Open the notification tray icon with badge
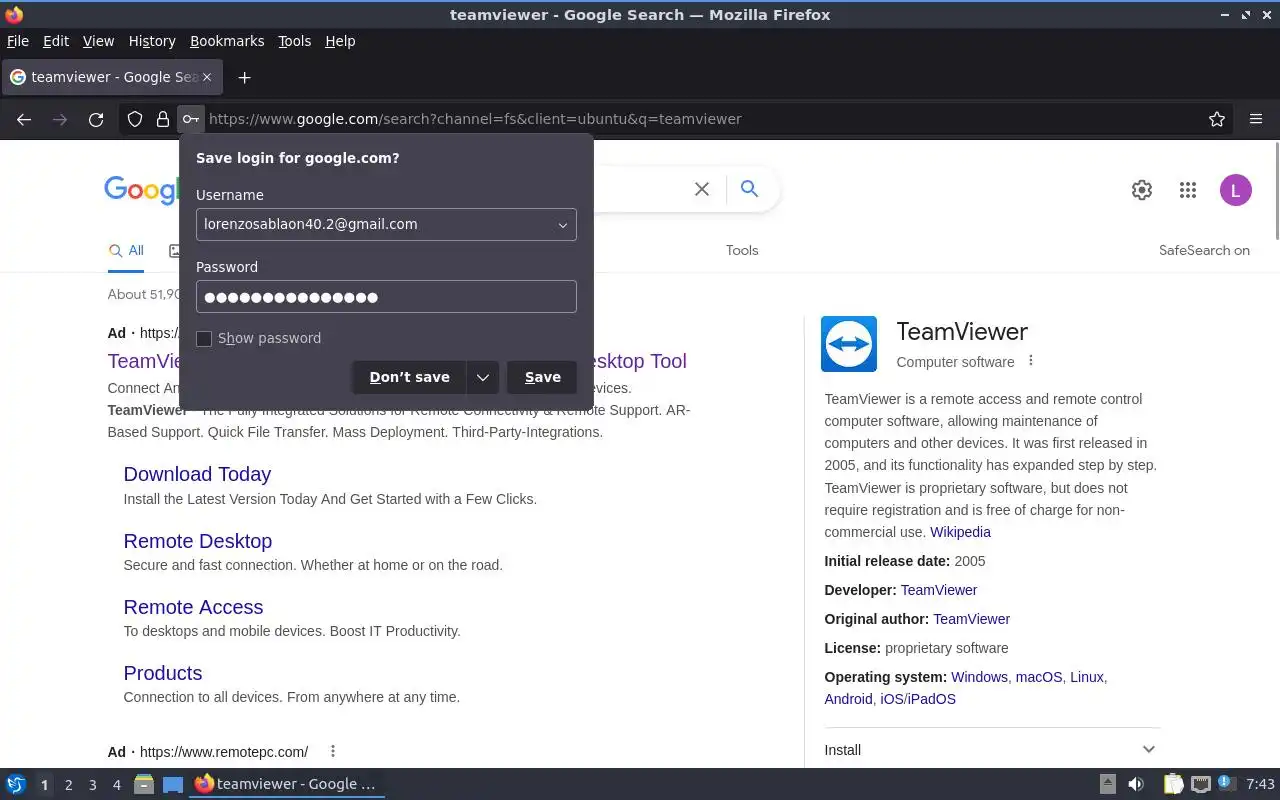Screen dimensions: 1280x800 tap(1226, 783)
